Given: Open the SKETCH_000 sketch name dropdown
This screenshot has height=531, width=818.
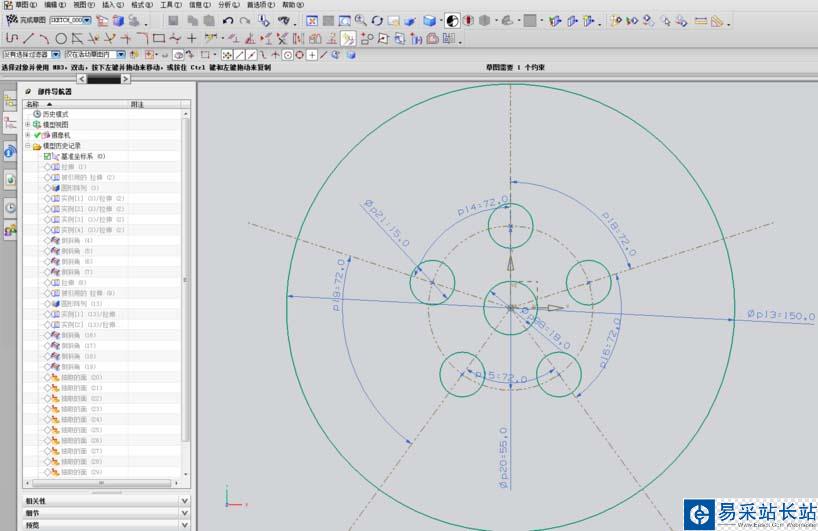Looking at the screenshot, I should pyautogui.click(x=87, y=20).
